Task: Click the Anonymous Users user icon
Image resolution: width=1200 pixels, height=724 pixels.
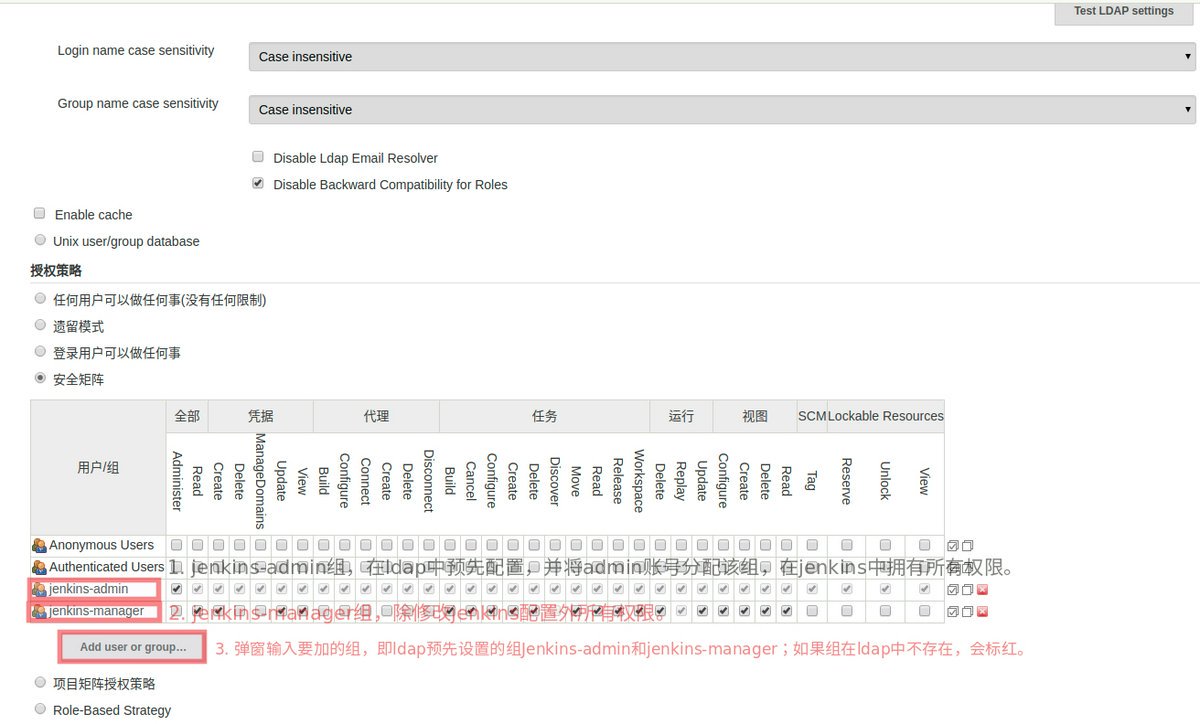Action: coord(39,545)
